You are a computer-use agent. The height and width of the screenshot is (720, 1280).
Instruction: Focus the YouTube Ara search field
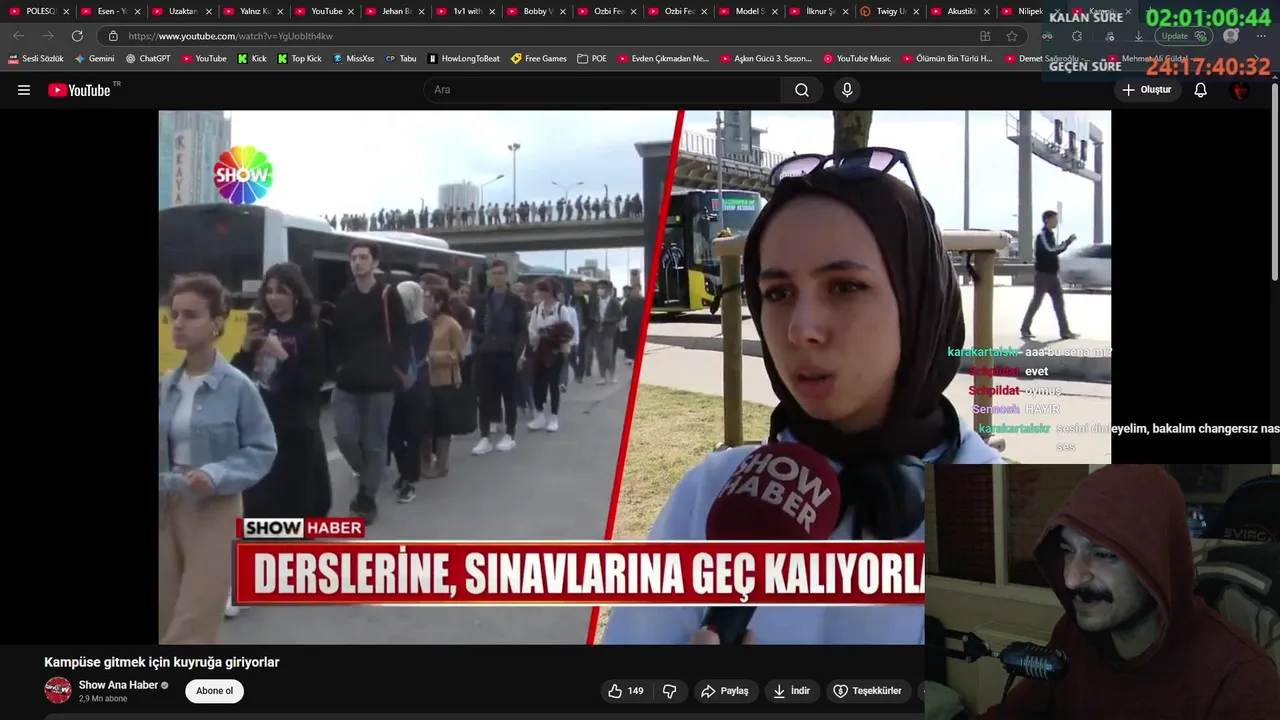point(603,90)
